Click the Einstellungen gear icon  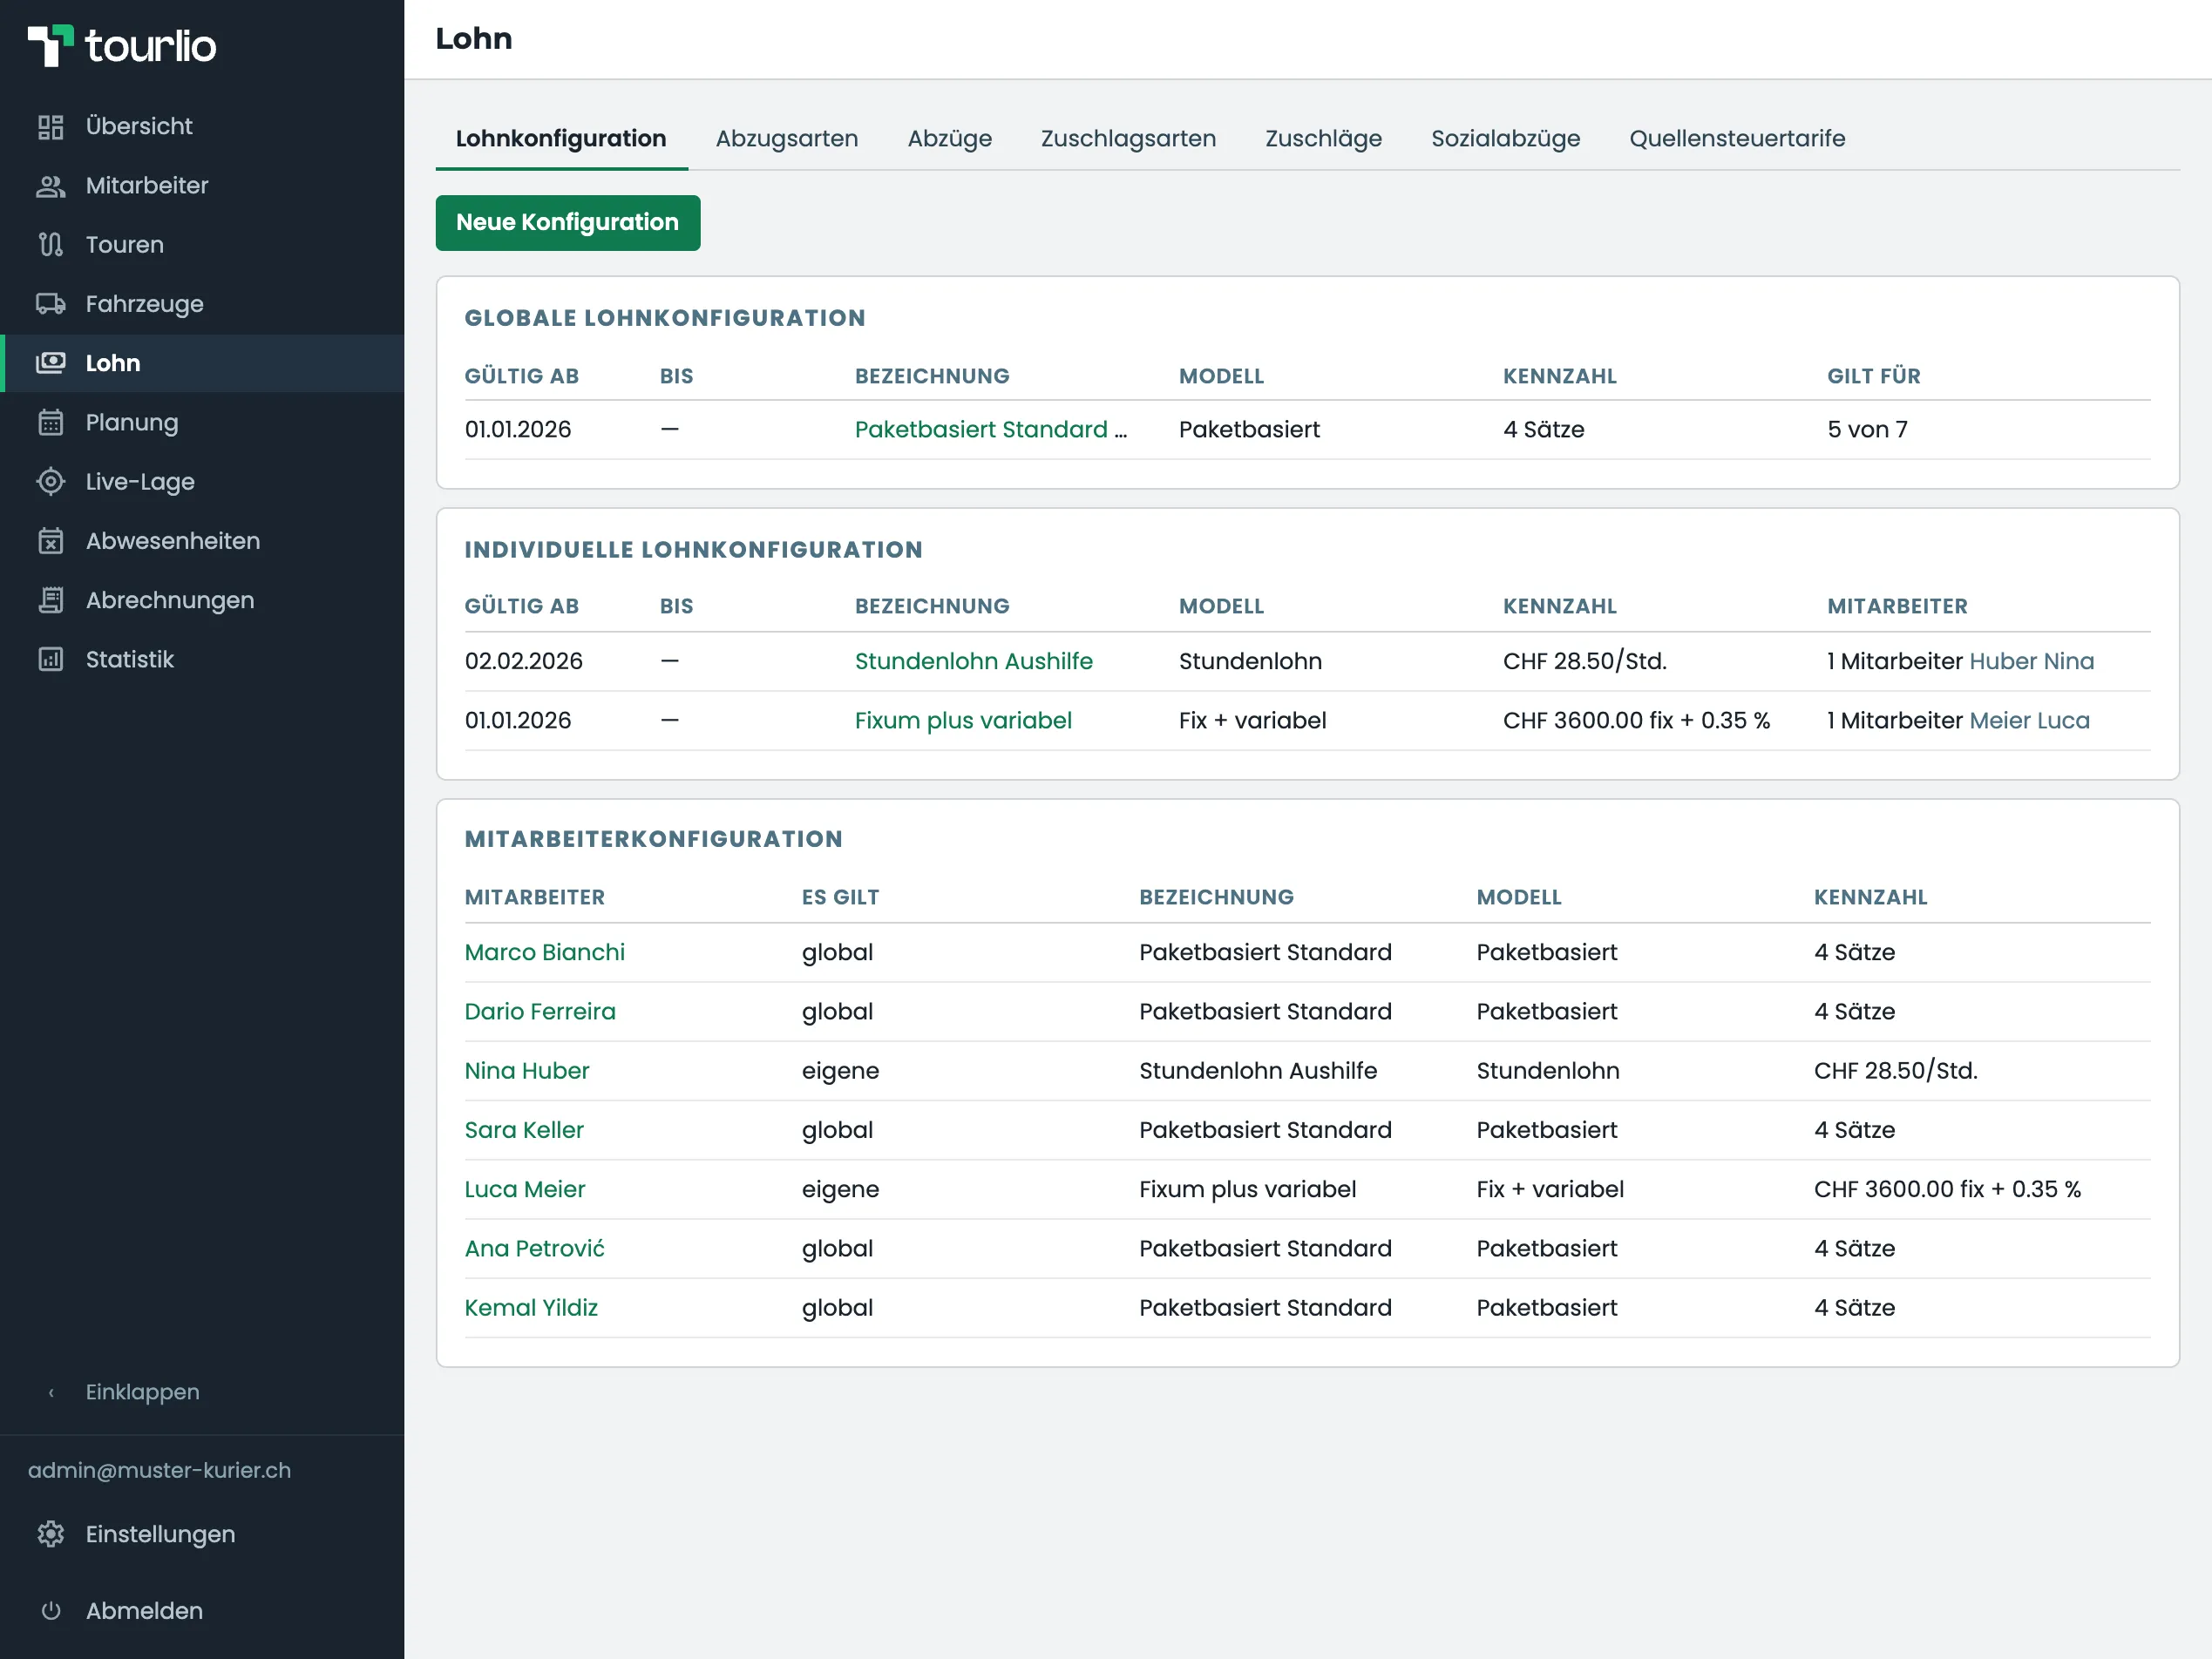click(51, 1534)
